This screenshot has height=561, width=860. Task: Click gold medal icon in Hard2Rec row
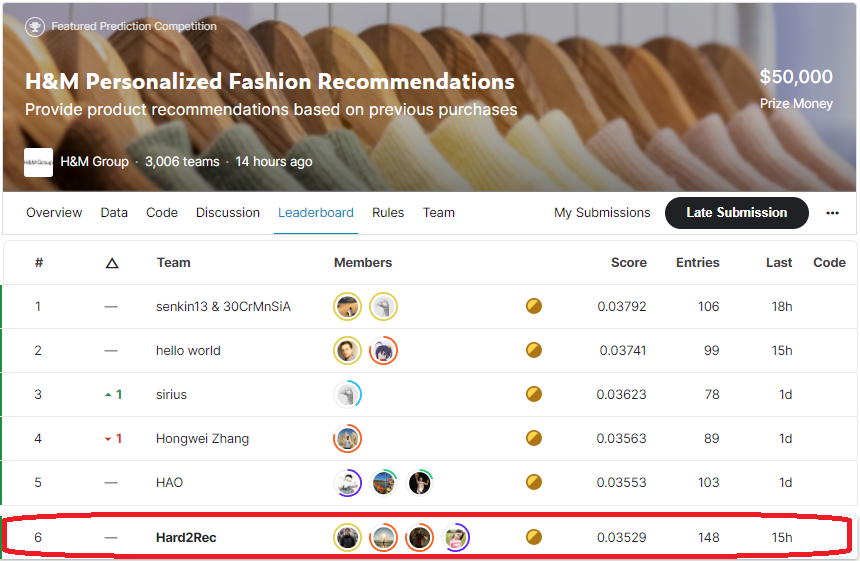(x=534, y=537)
